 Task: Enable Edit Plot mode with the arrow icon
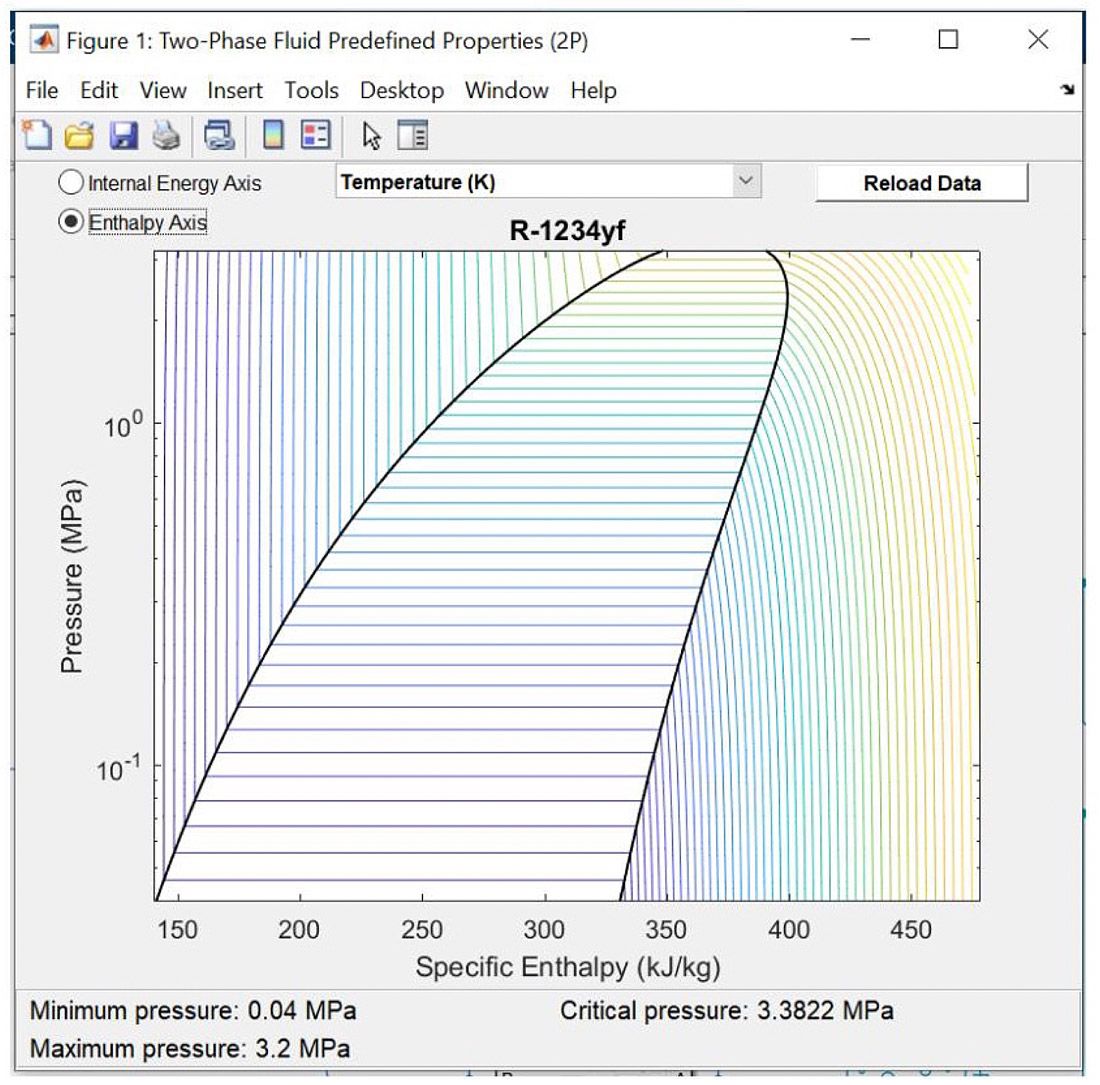coord(372,134)
